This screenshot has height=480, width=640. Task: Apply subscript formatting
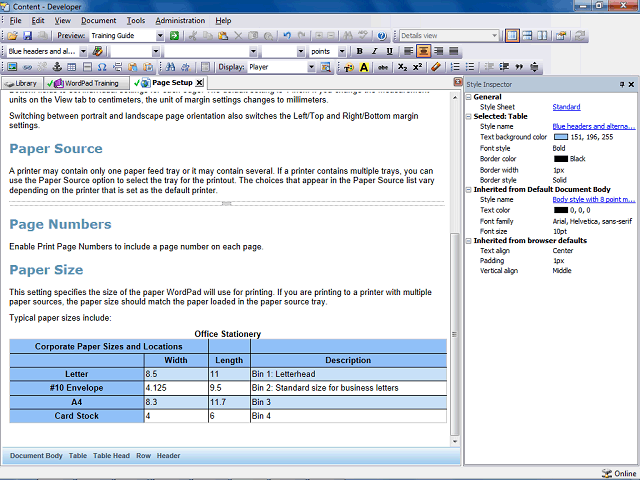[402, 67]
